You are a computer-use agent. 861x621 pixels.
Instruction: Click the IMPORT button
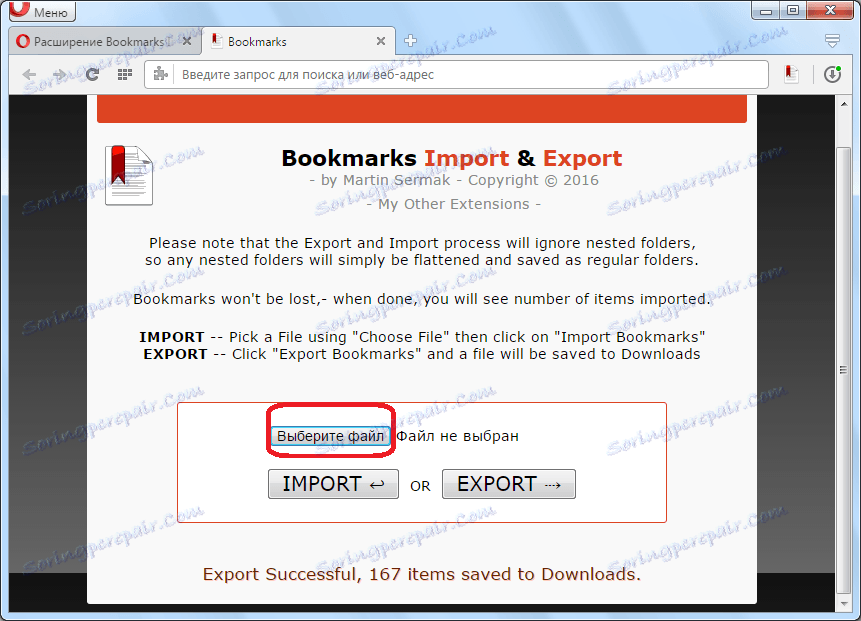(333, 484)
